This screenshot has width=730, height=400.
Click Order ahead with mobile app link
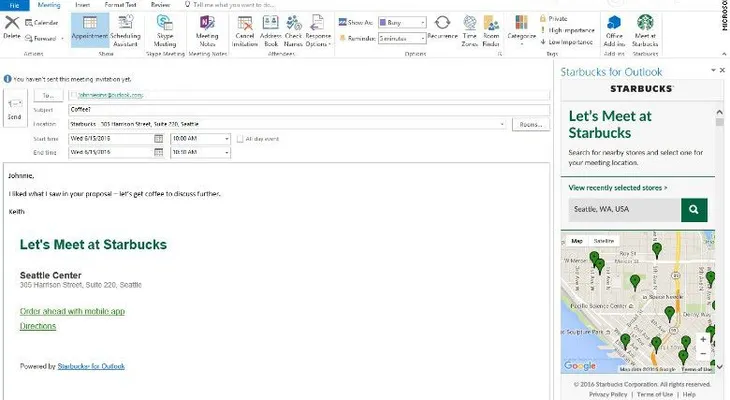point(72,311)
